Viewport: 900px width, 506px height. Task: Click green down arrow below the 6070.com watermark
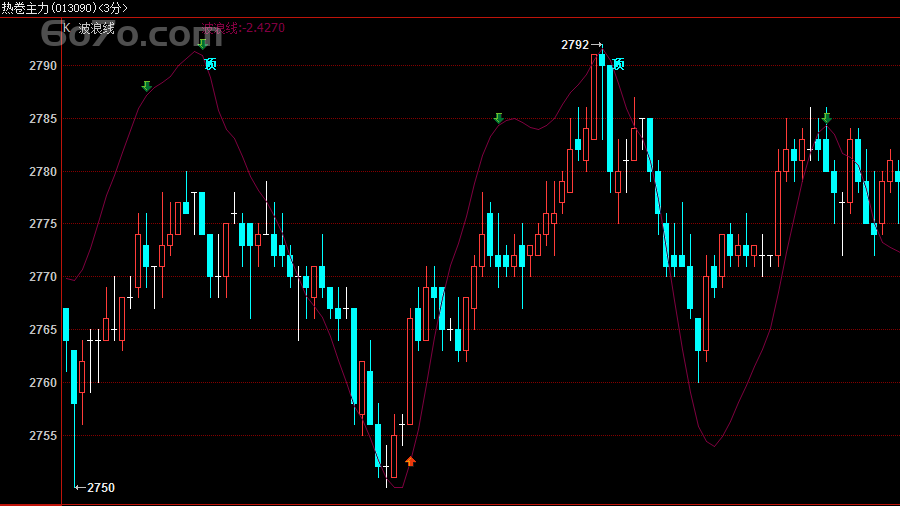202,44
